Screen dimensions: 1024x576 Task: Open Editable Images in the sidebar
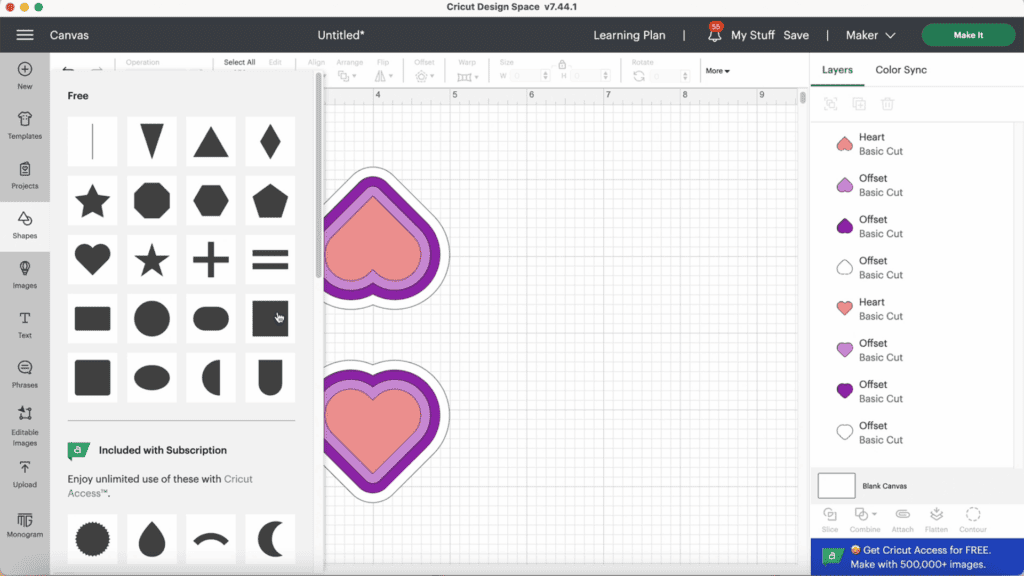tap(25, 425)
